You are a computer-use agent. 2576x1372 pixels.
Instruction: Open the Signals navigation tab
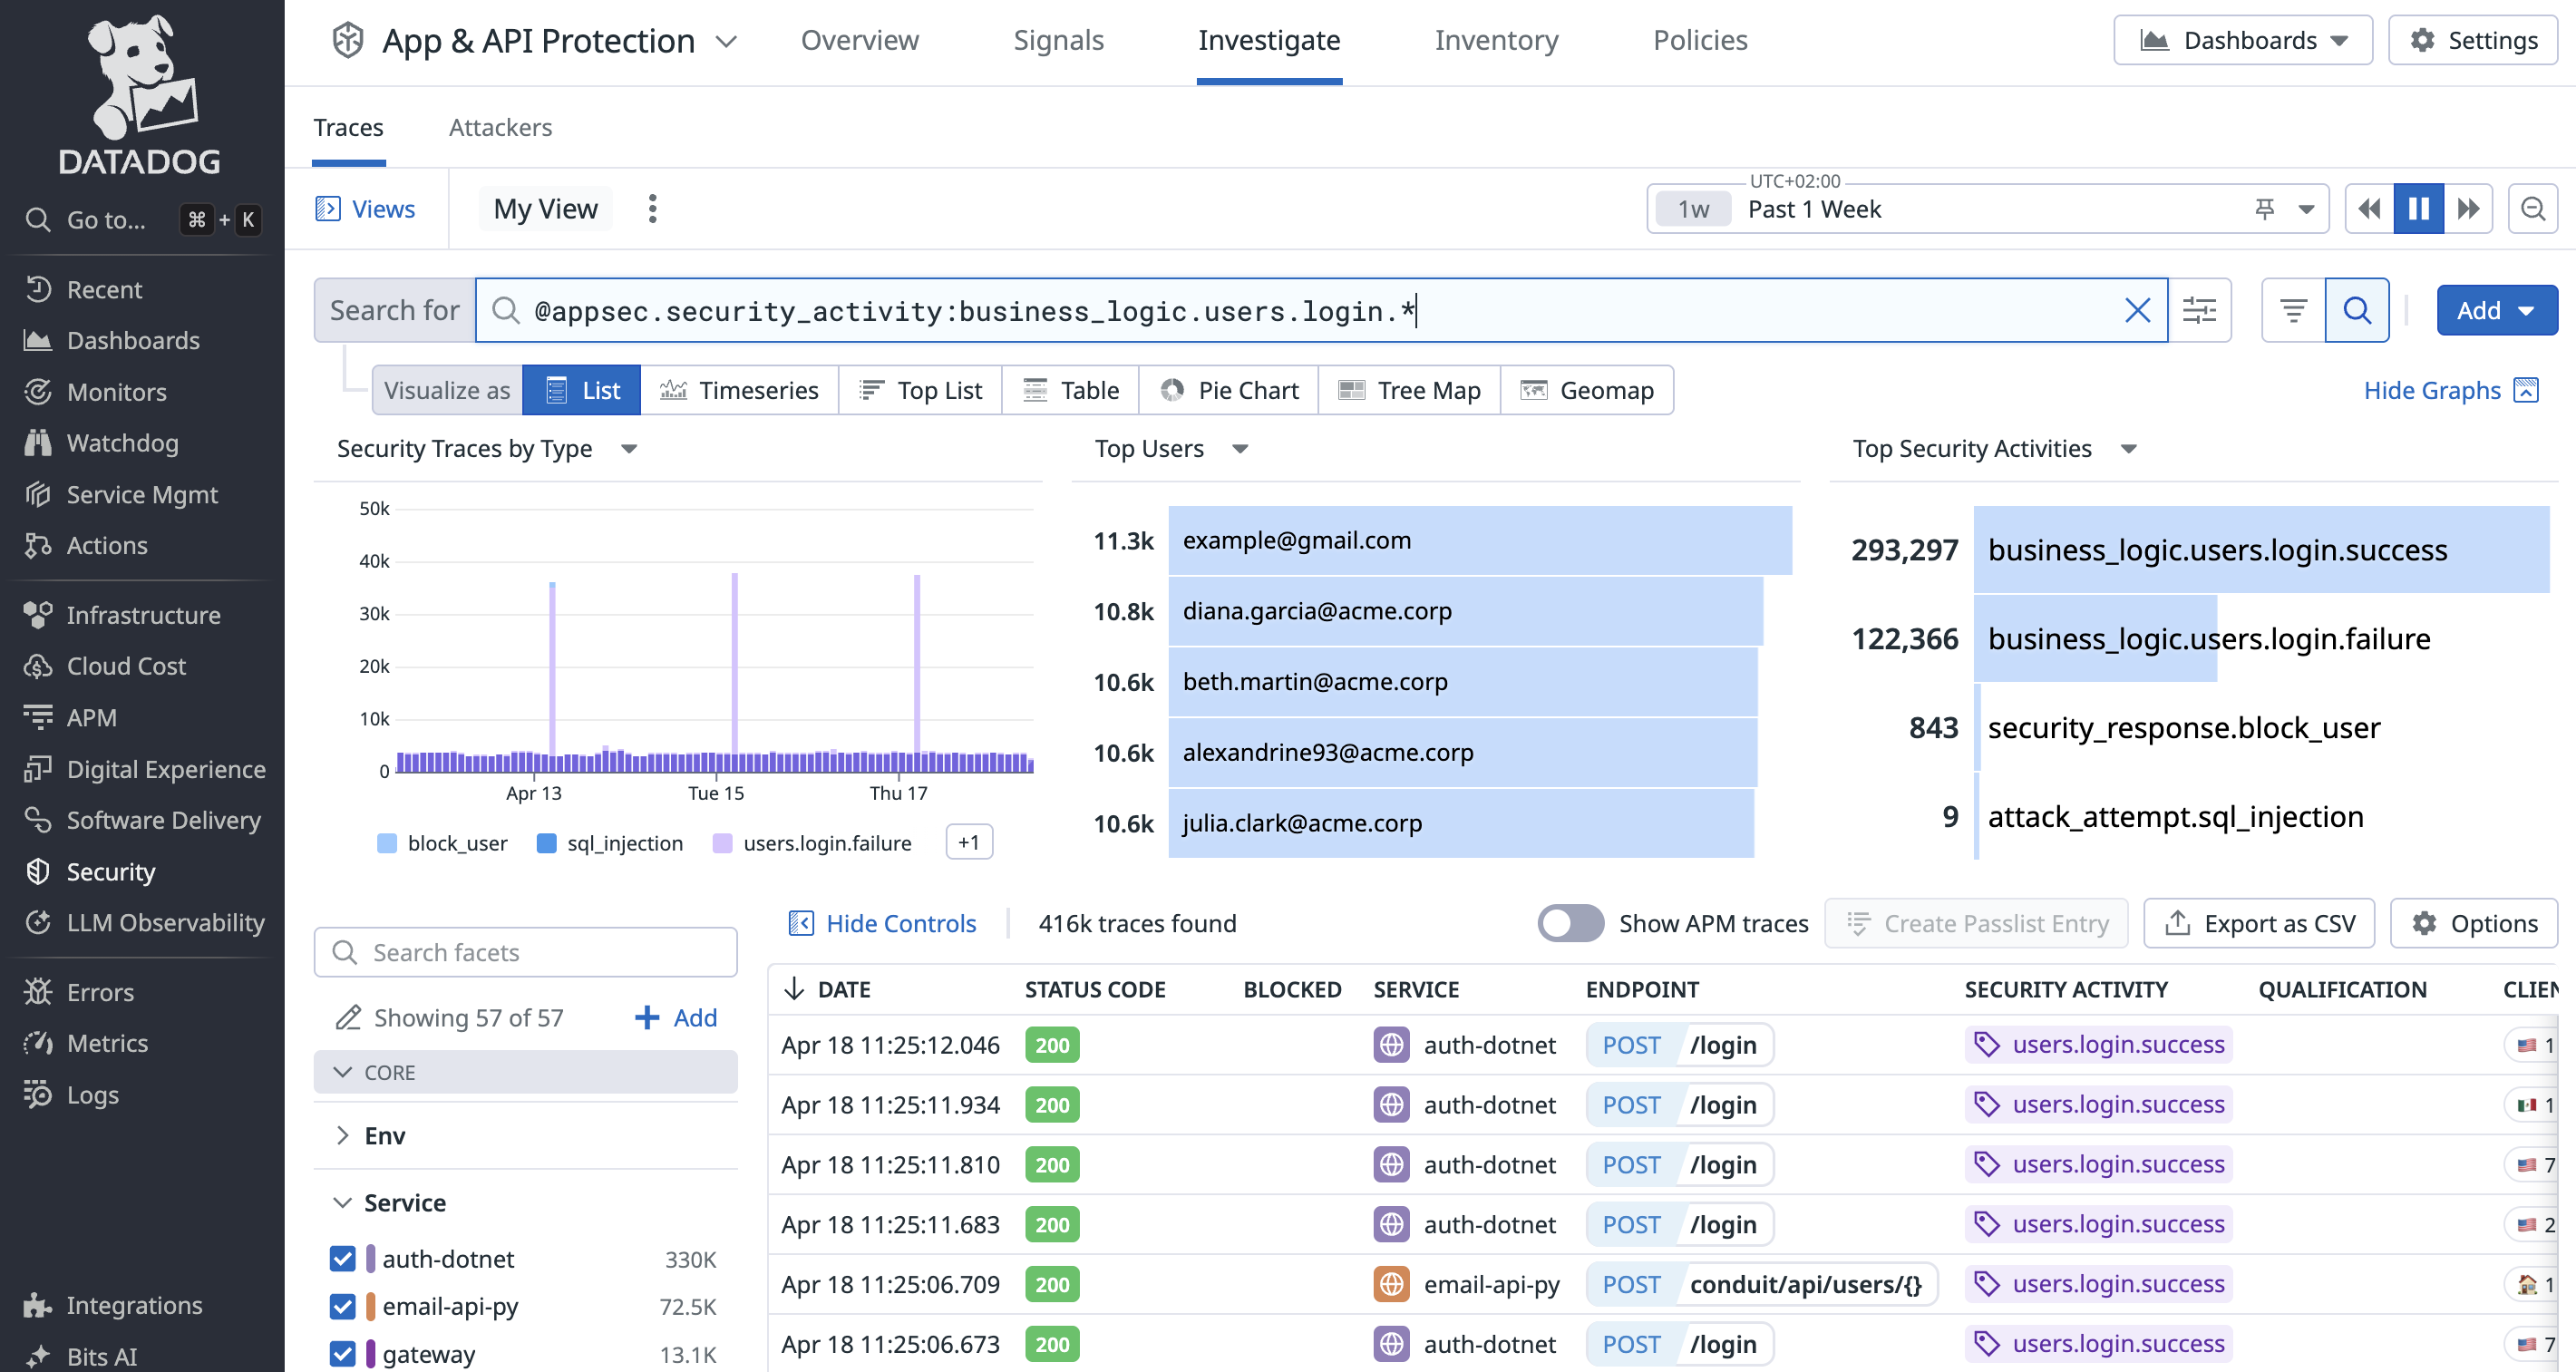[1058, 40]
